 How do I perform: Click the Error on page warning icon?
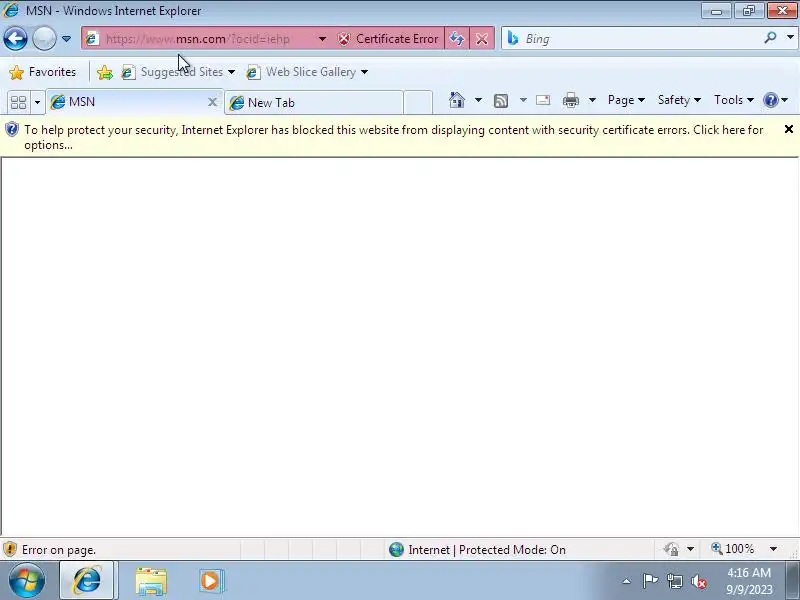(10, 549)
